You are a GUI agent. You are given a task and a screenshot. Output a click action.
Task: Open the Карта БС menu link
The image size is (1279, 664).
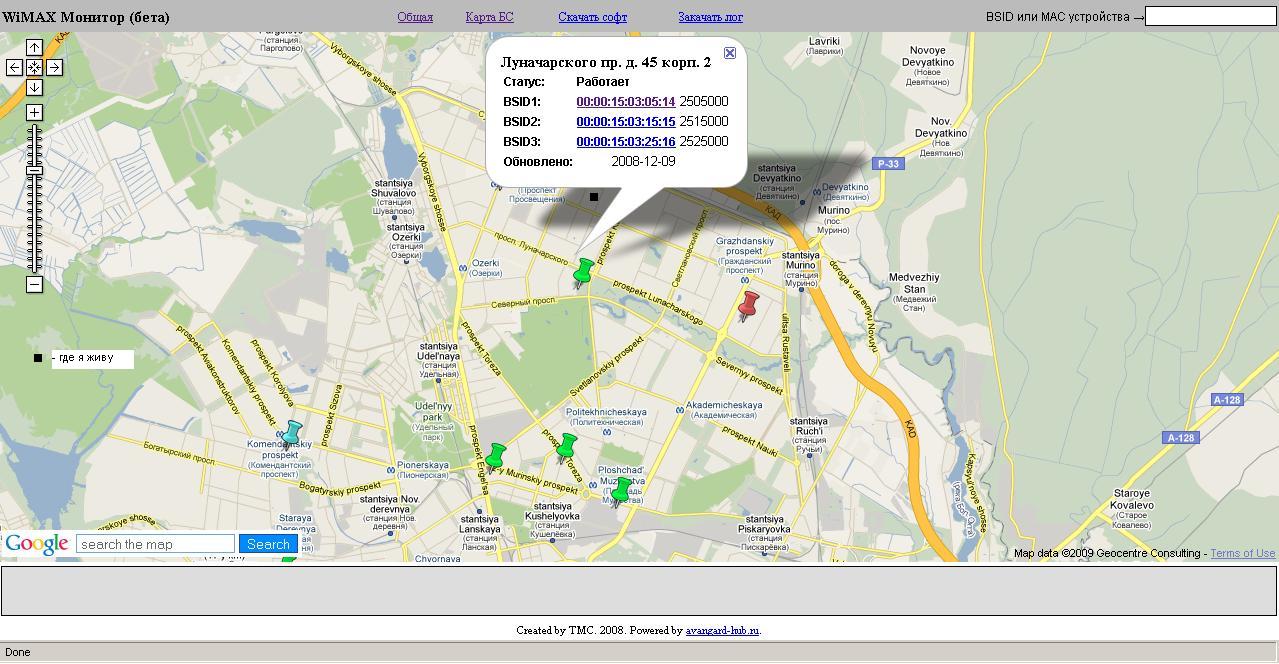[x=489, y=17]
